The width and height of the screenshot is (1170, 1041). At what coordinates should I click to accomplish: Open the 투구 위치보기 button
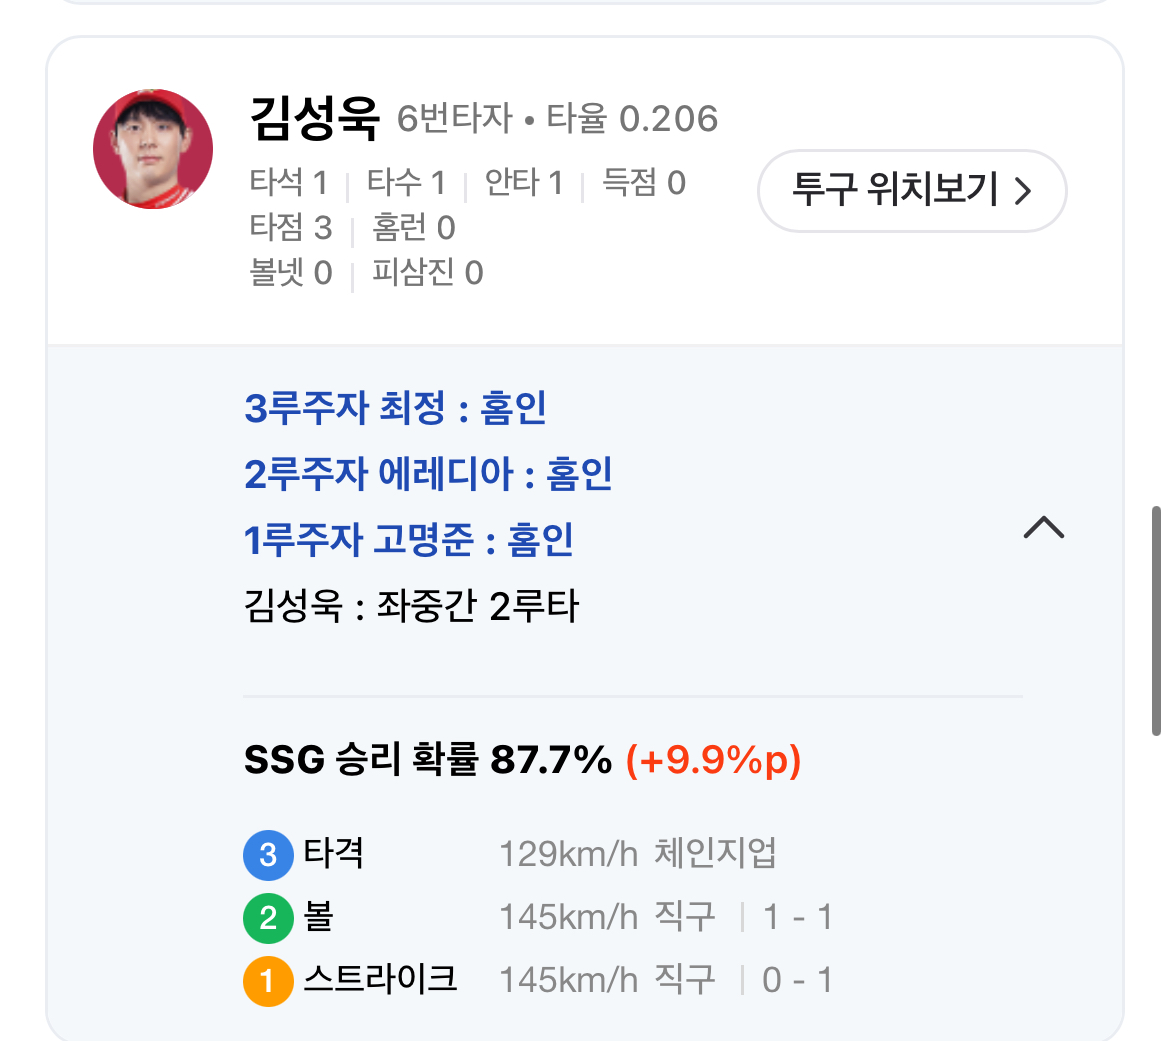point(912,190)
